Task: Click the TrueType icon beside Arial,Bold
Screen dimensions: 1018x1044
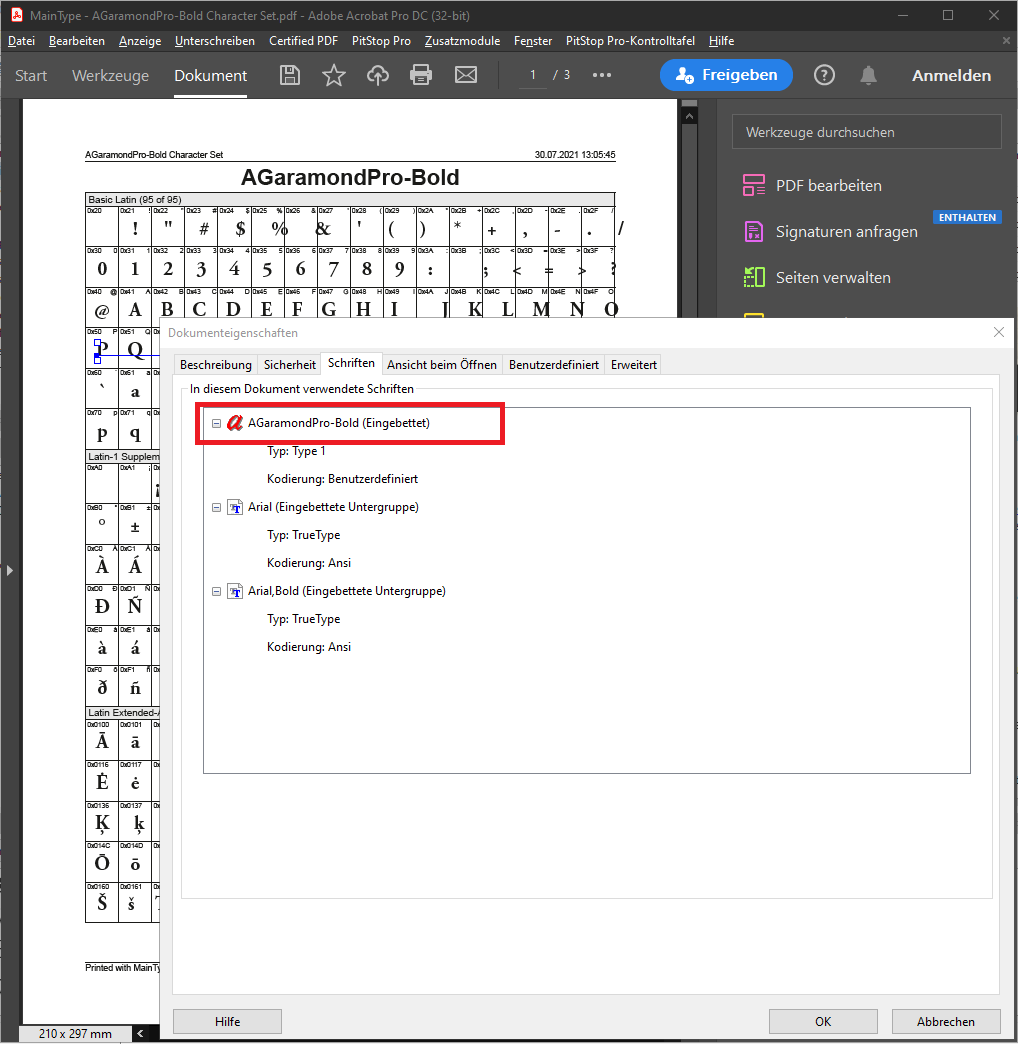Action: point(235,591)
